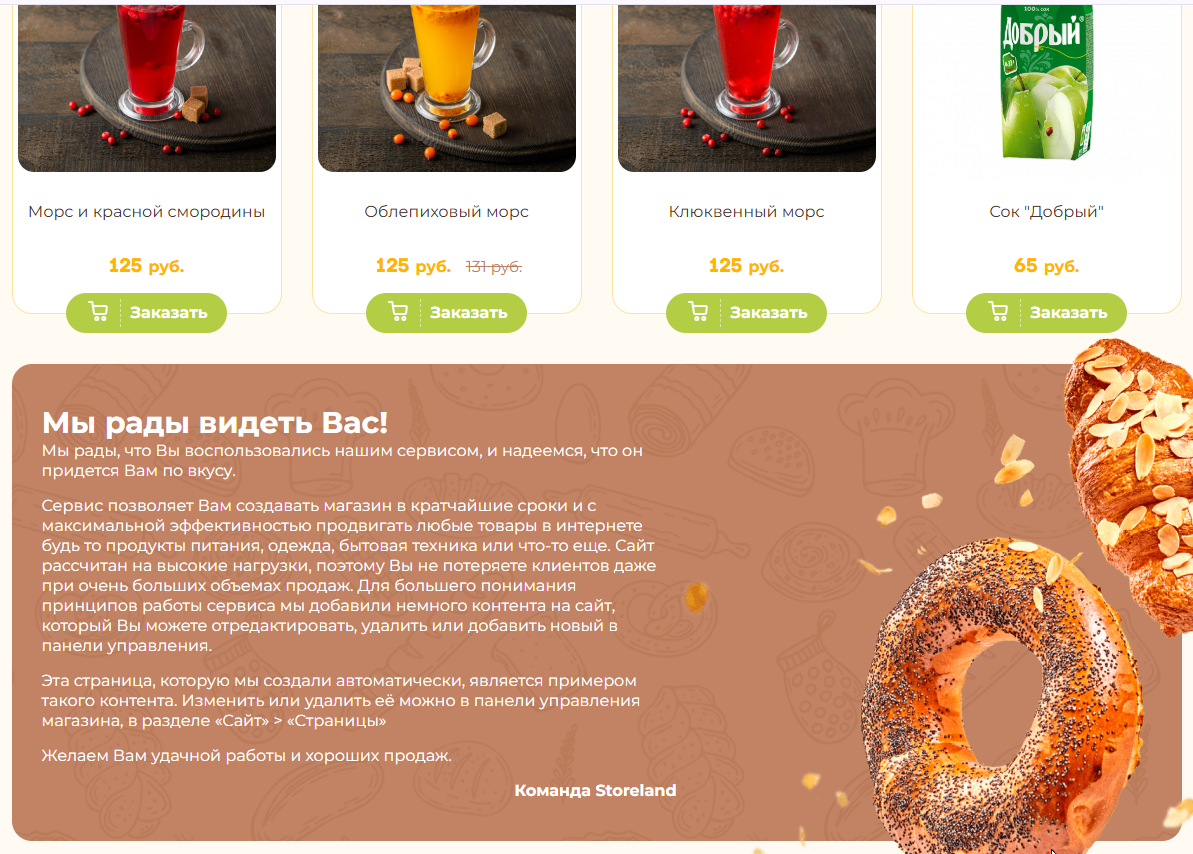Viewport: 1193px width, 854px height.
Task: Click cart icon under Облепиховый морс
Action: 398,312
